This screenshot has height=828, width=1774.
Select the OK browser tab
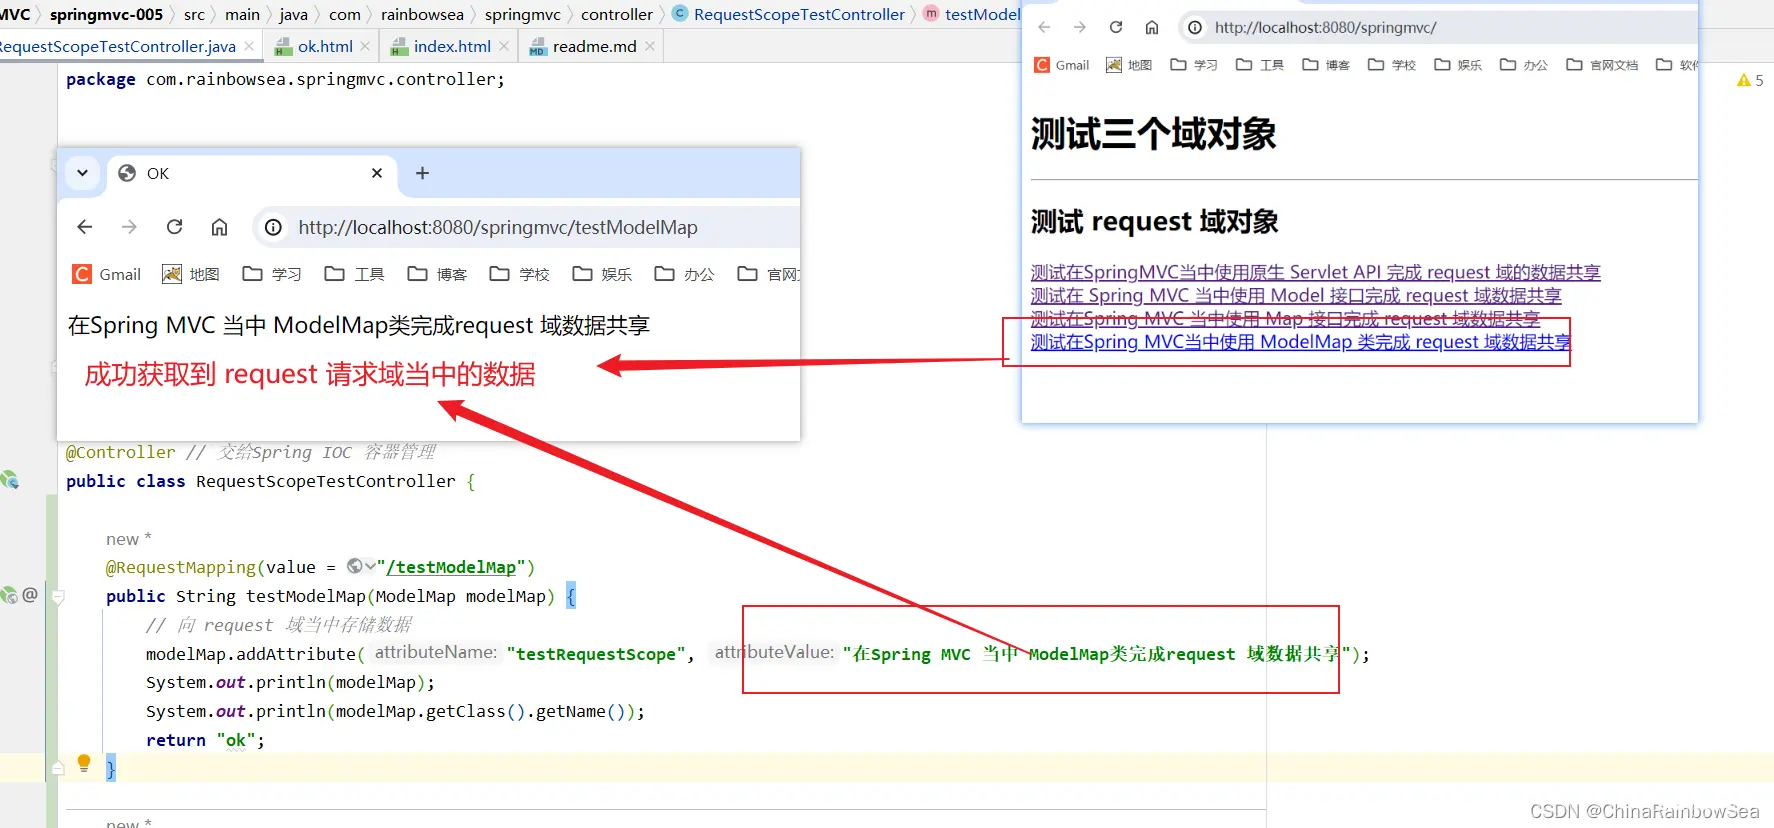click(x=250, y=173)
